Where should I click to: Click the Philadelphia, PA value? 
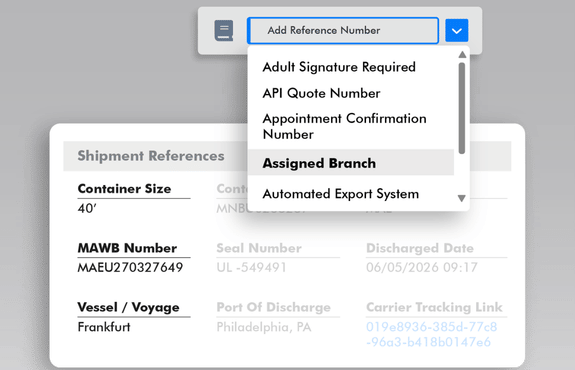264,327
